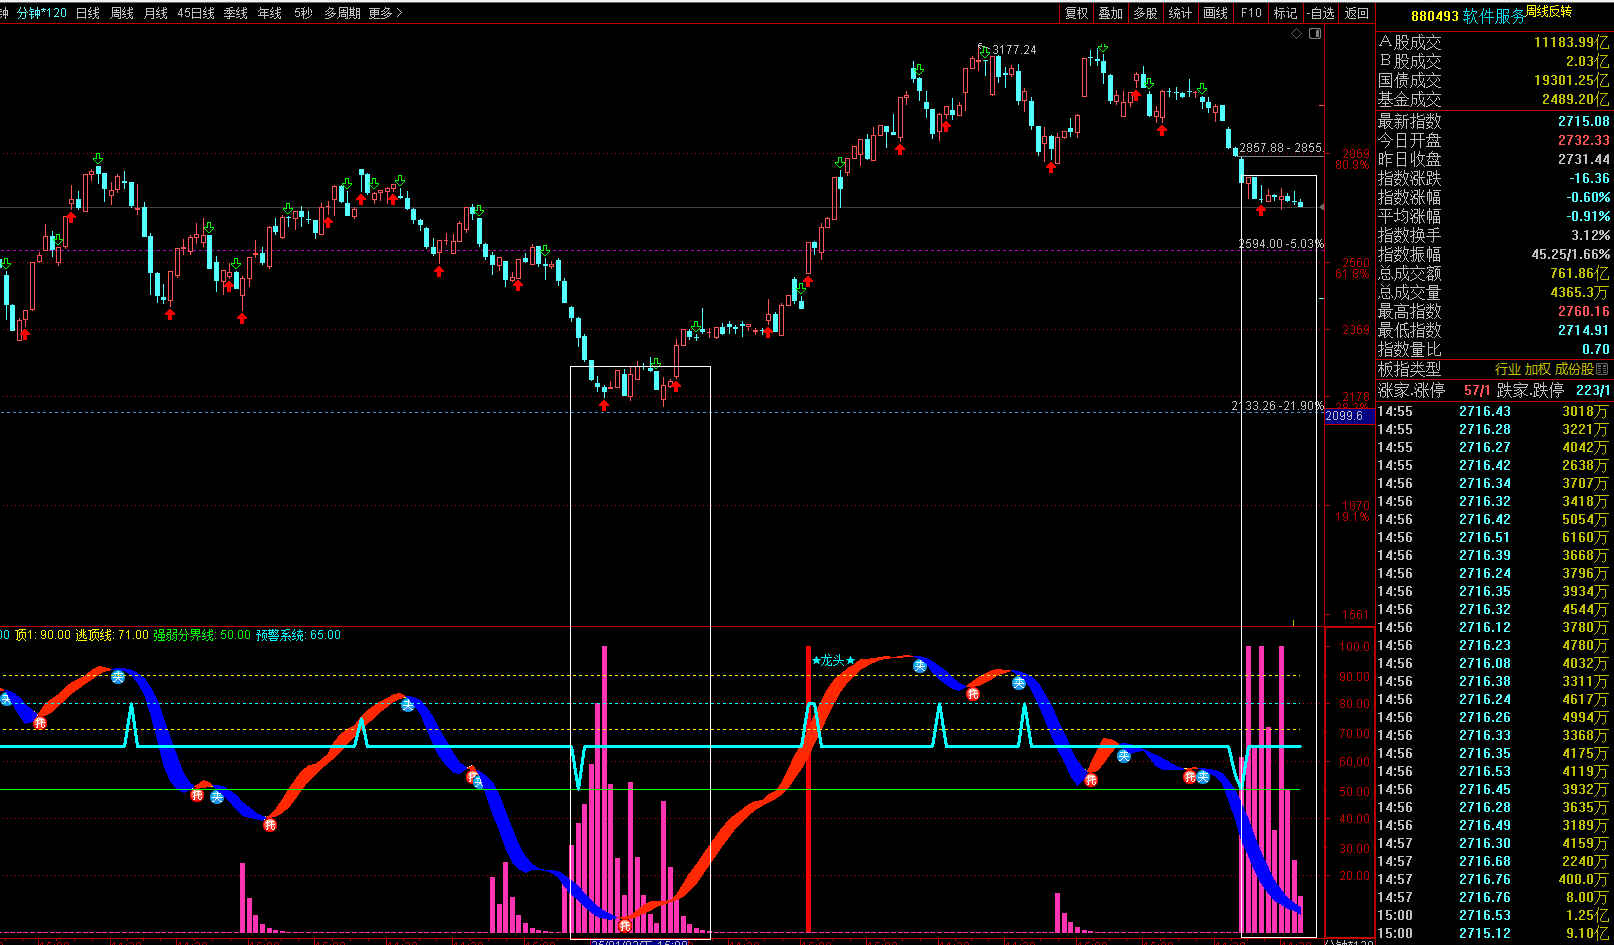Expand the 更多 periods dropdown
The height and width of the screenshot is (945, 1614).
pos(385,13)
